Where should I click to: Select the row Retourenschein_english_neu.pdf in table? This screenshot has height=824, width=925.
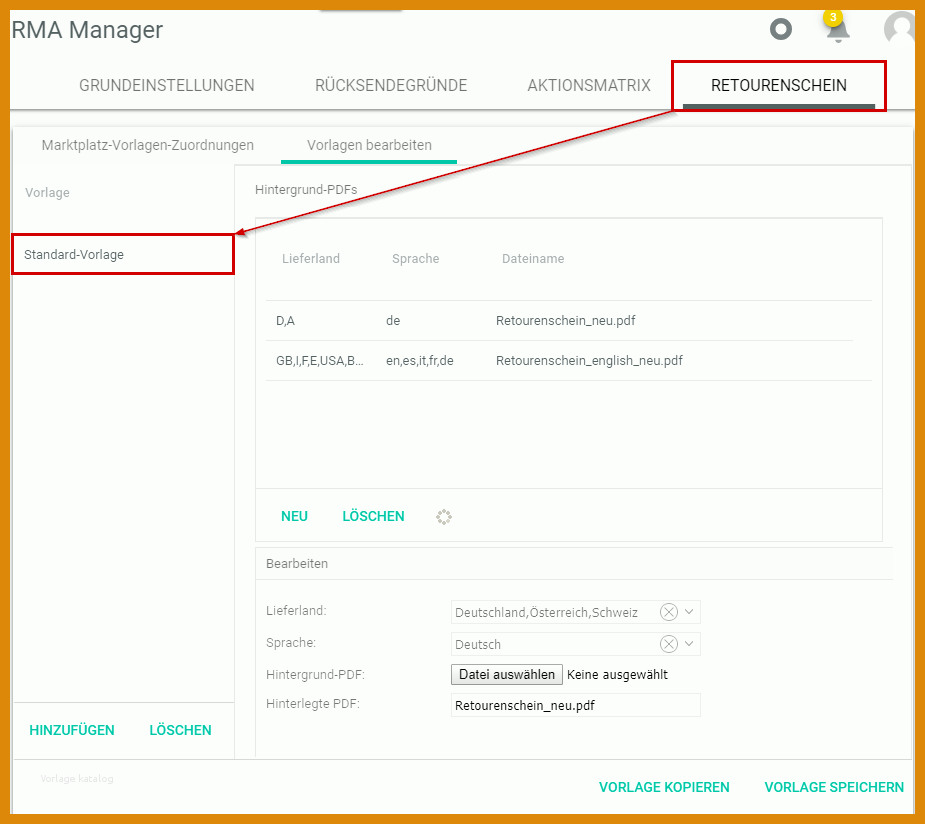pyautogui.click(x=569, y=361)
